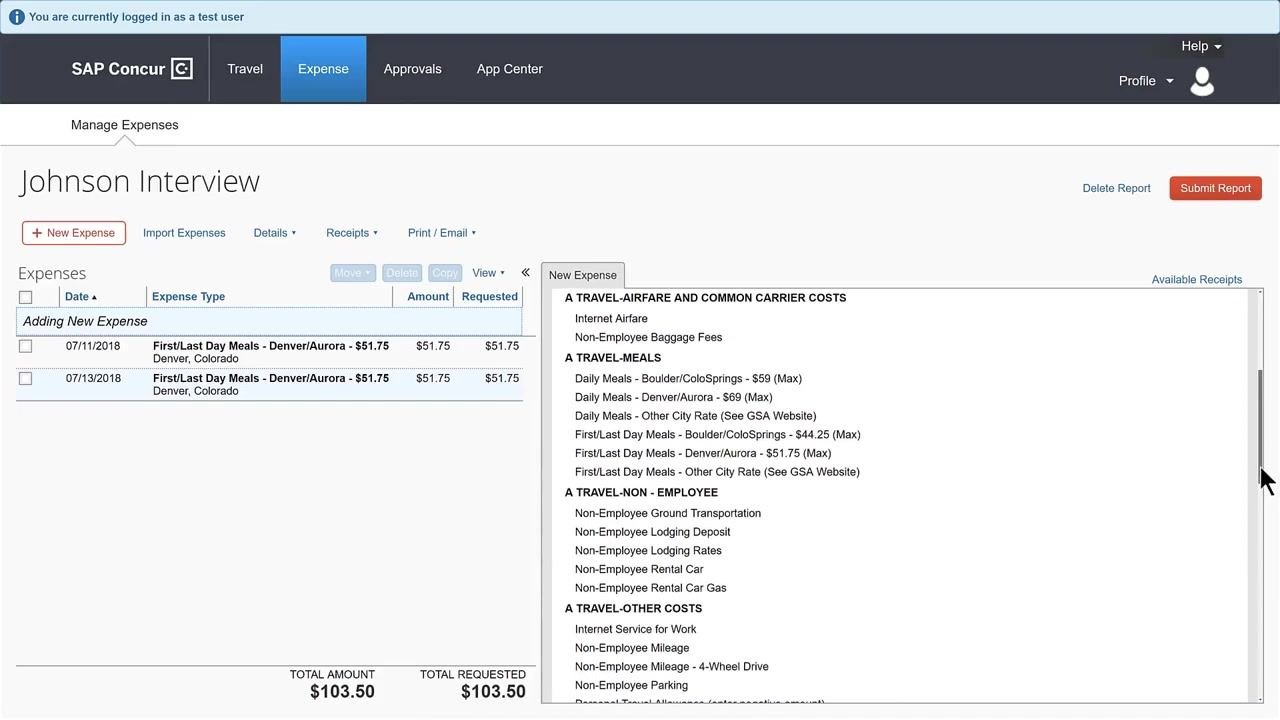Click the Delete button in Expenses toolbar

[x=402, y=273]
